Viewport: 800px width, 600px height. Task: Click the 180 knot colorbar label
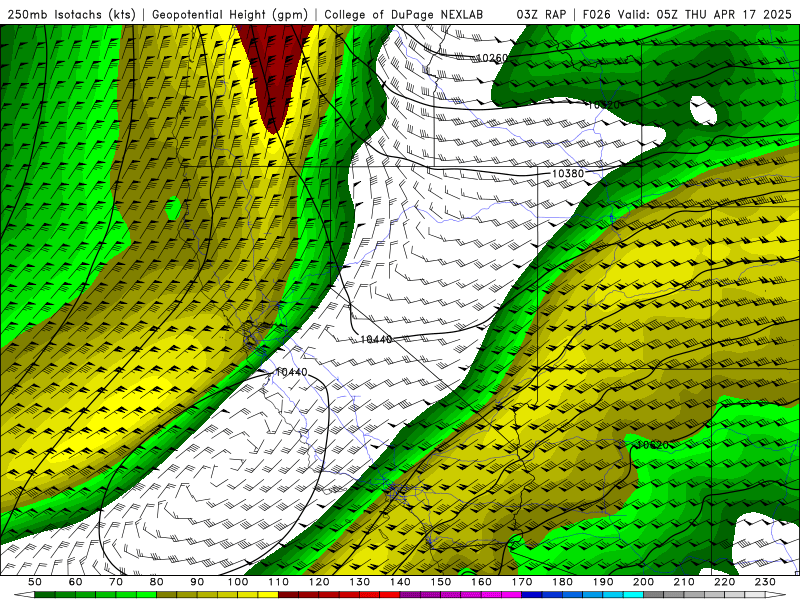click(x=562, y=582)
